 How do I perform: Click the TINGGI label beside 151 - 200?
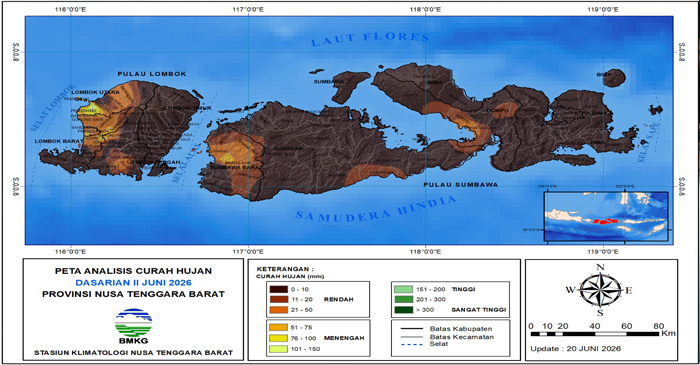[x=463, y=289]
